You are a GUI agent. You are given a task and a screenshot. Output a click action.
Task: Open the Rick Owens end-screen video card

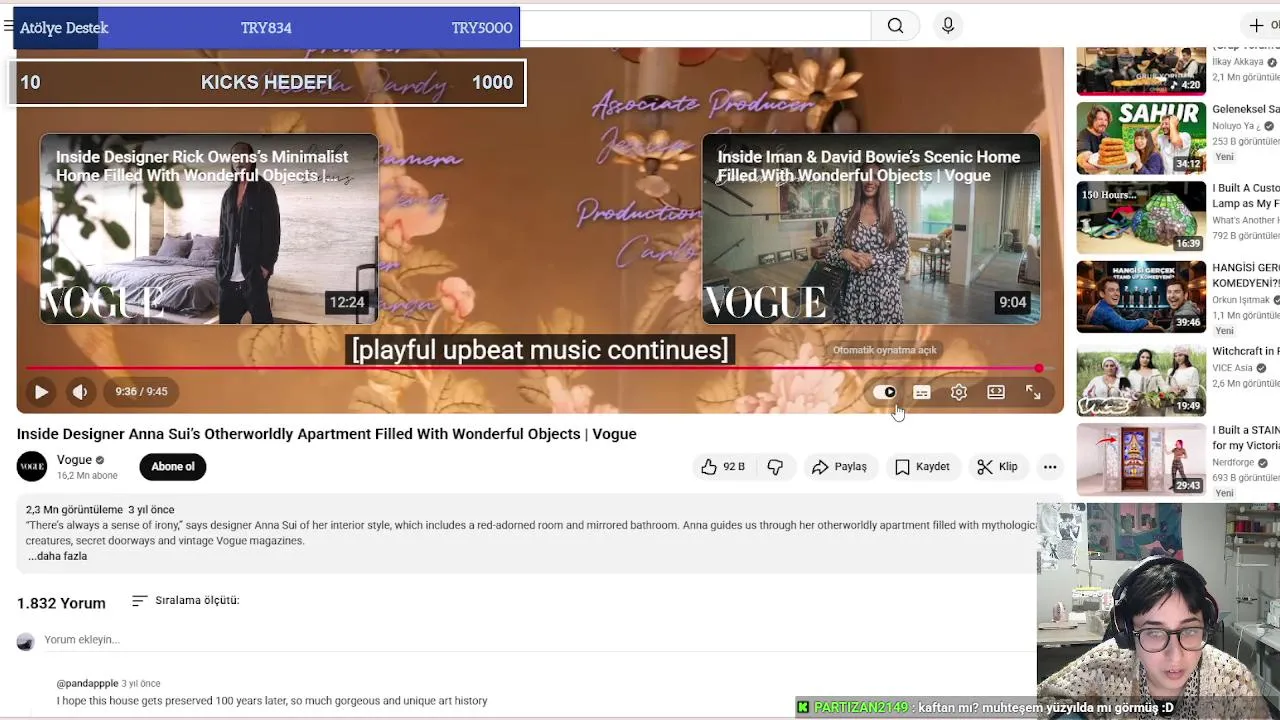(209, 229)
